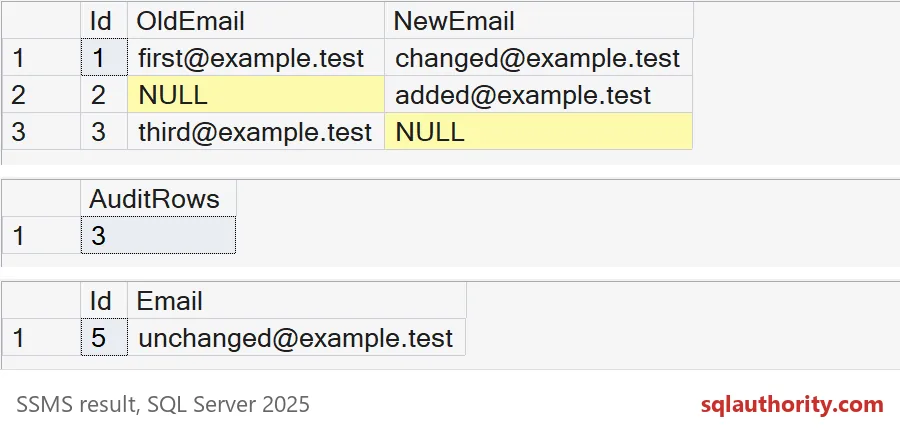Select cell added@example.test
Image resolution: width=900 pixels, height=433 pixels.
[x=539, y=95]
